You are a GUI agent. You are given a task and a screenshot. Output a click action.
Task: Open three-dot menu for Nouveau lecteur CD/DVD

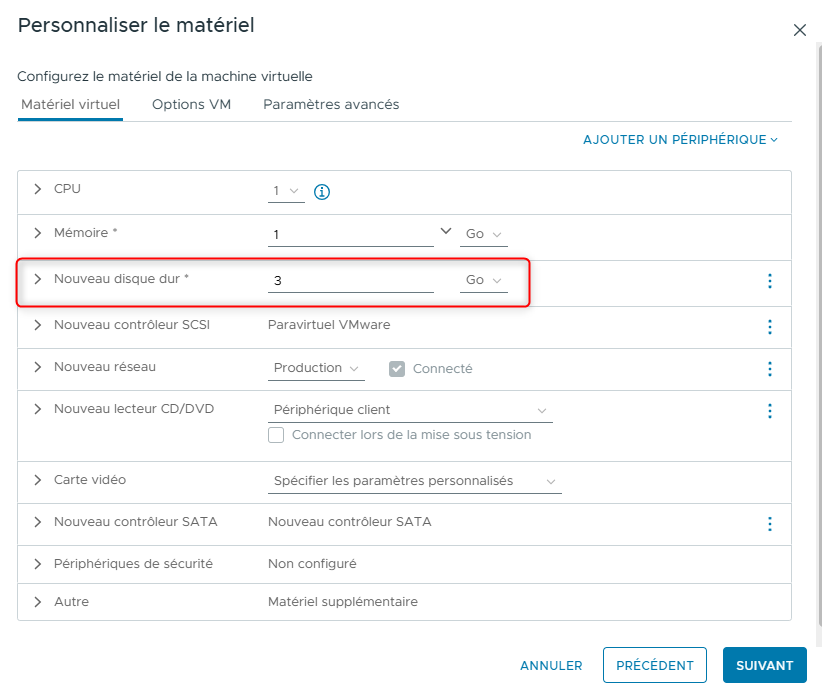(769, 410)
